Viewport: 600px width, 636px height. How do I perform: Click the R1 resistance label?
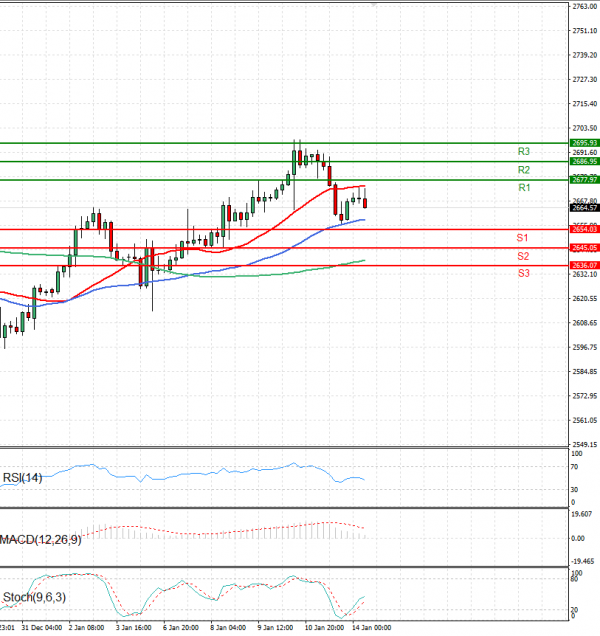click(523, 188)
